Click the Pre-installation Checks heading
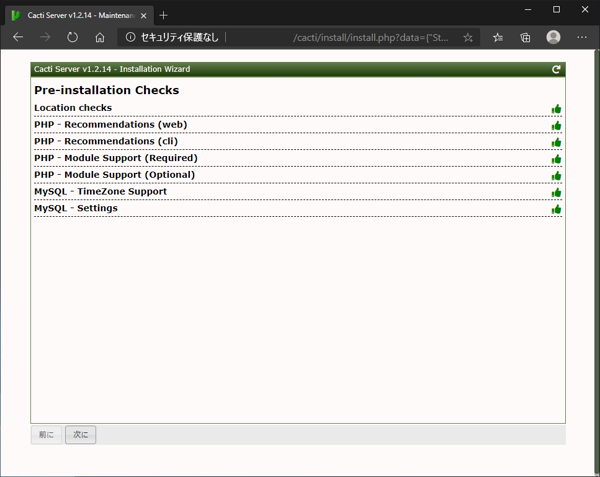This screenshot has width=600, height=477. (106, 90)
